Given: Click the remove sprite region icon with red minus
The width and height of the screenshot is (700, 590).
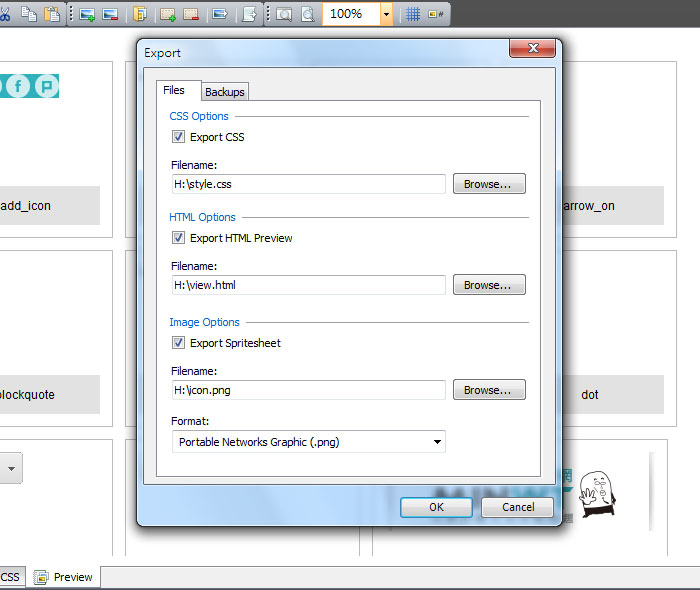Looking at the screenshot, I should click(191, 14).
